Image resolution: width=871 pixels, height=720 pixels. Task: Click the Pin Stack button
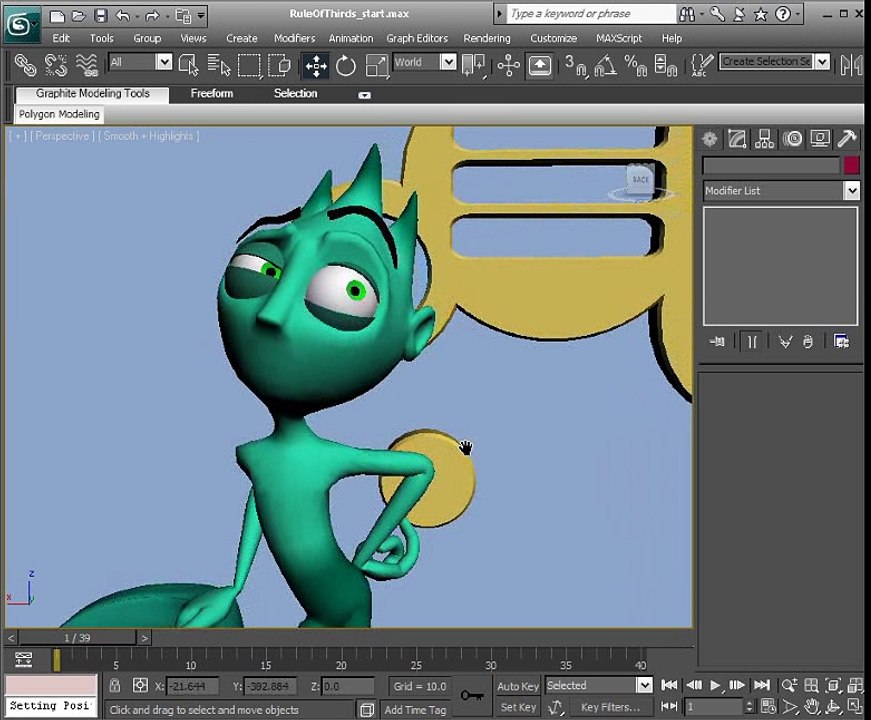(717, 341)
